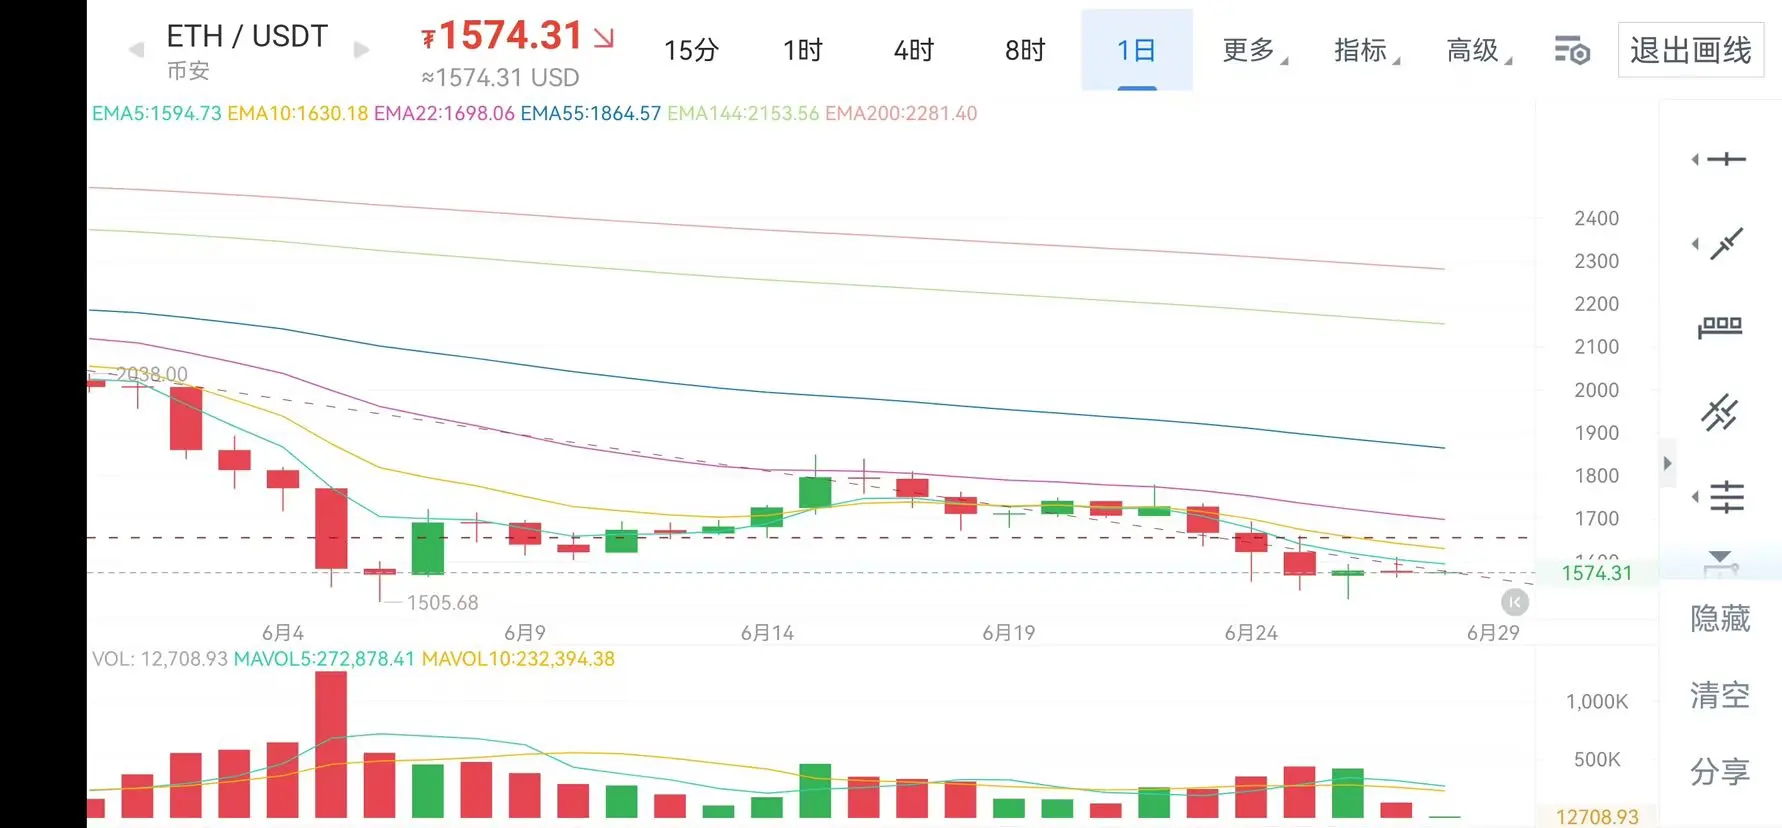The width and height of the screenshot is (1782, 828).
Task: Click the EMA200:2281.40 indicator label
Action: (901, 113)
